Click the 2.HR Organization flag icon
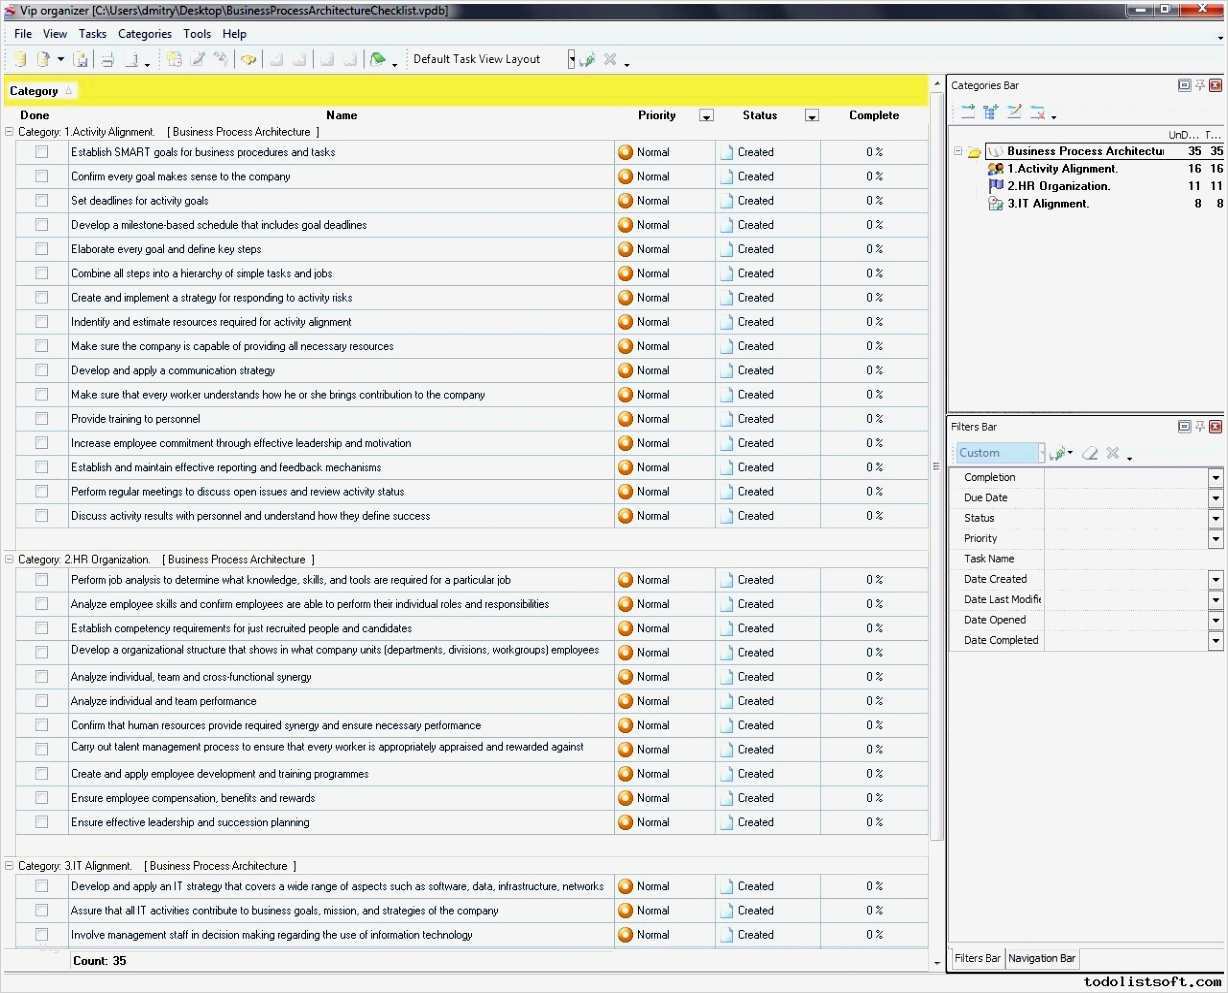Image resolution: width=1228 pixels, height=993 pixels. (x=995, y=186)
